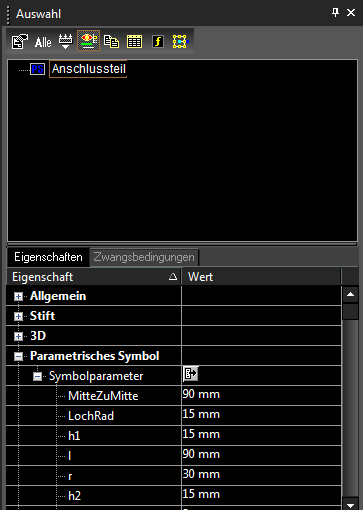Sort by the Eigenschaft column header
The image size is (363, 510).
94,277
